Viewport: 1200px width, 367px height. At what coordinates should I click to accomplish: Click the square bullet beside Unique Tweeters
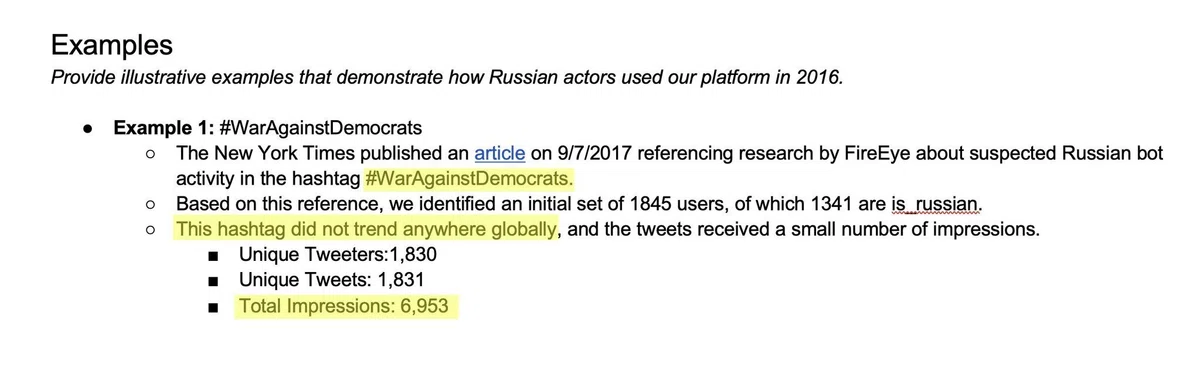pyautogui.click(x=212, y=256)
